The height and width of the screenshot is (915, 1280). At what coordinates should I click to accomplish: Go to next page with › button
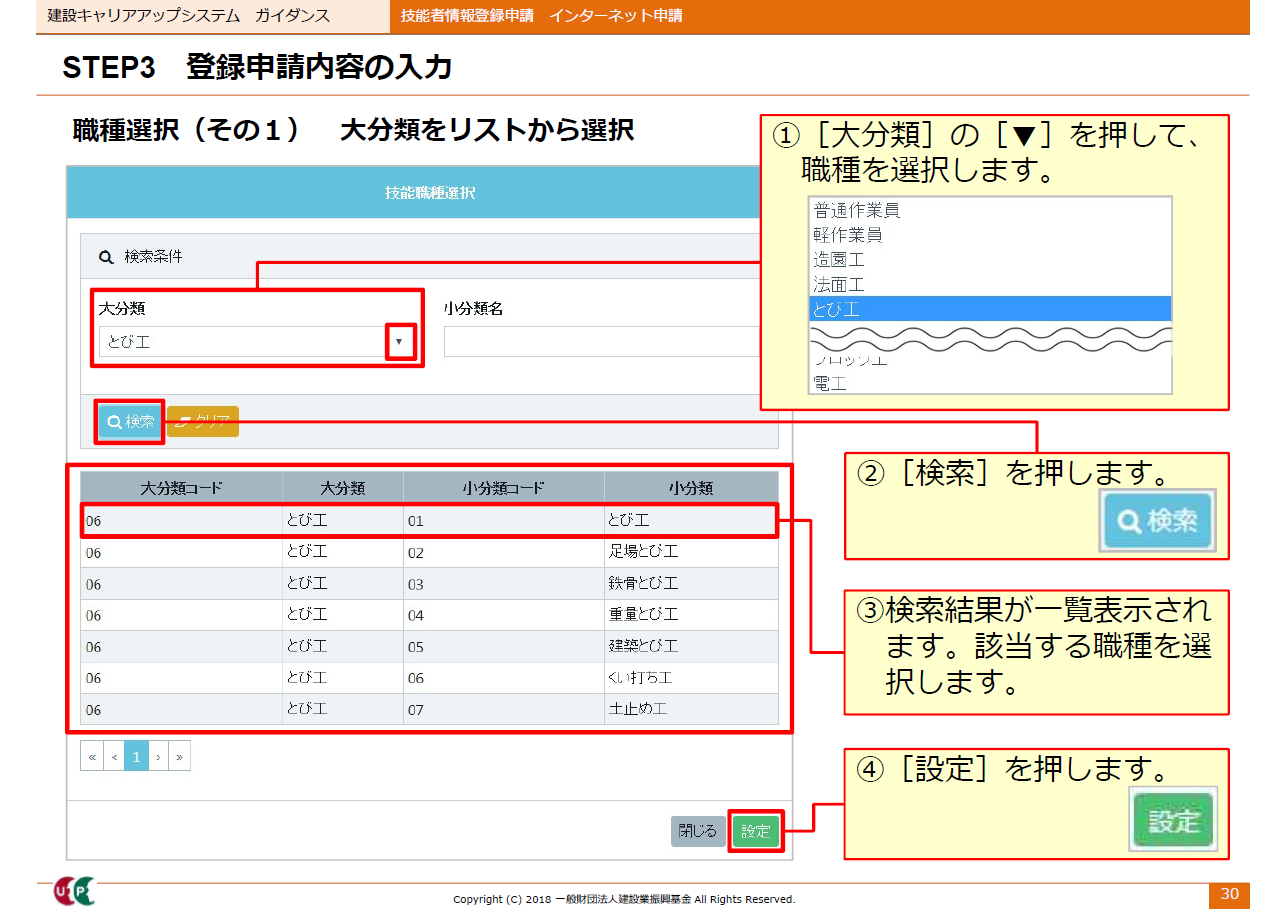[158, 757]
